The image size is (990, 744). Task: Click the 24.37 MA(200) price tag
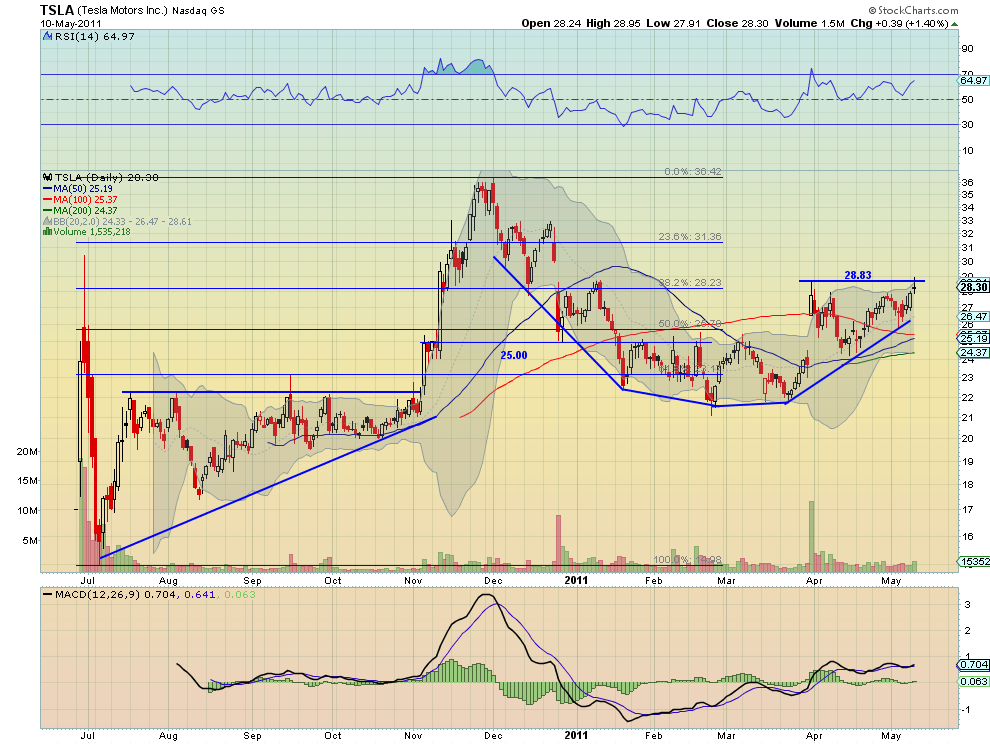click(x=974, y=352)
